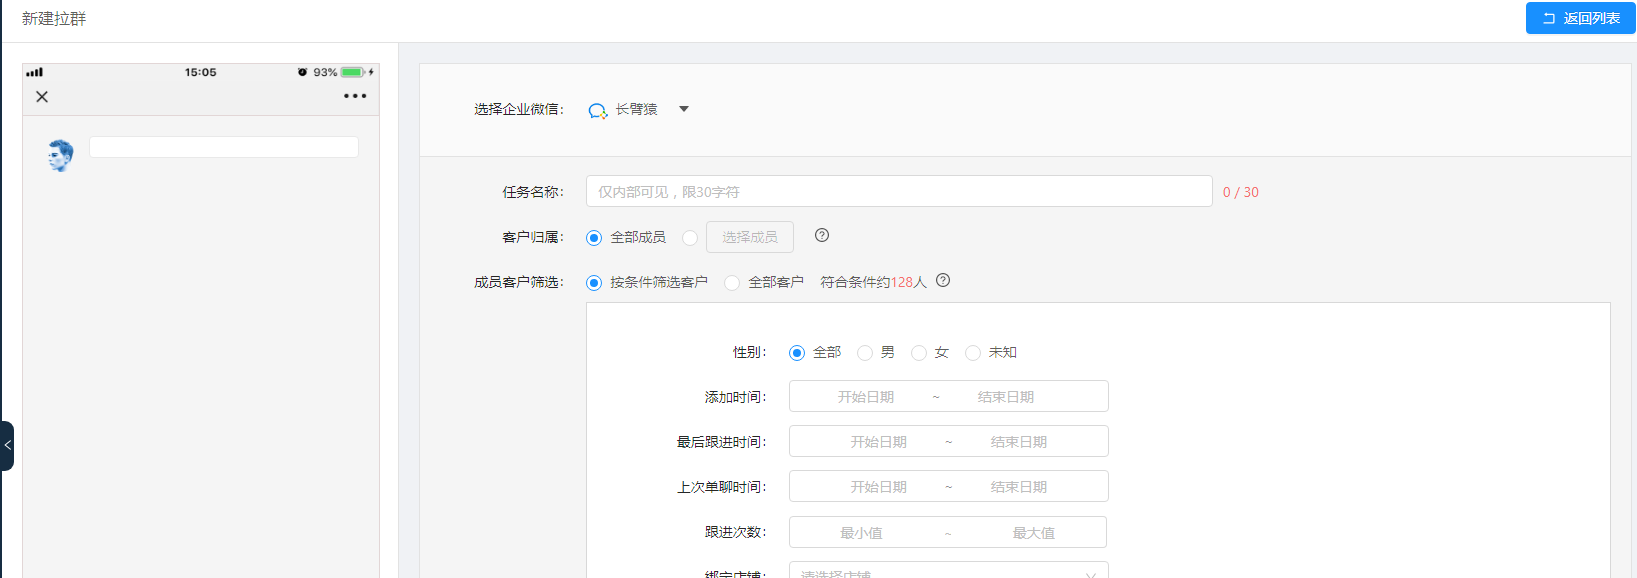Screen dimensions: 1637x578
Task: Click 跟进次数 最小值 field
Action: (x=861, y=533)
